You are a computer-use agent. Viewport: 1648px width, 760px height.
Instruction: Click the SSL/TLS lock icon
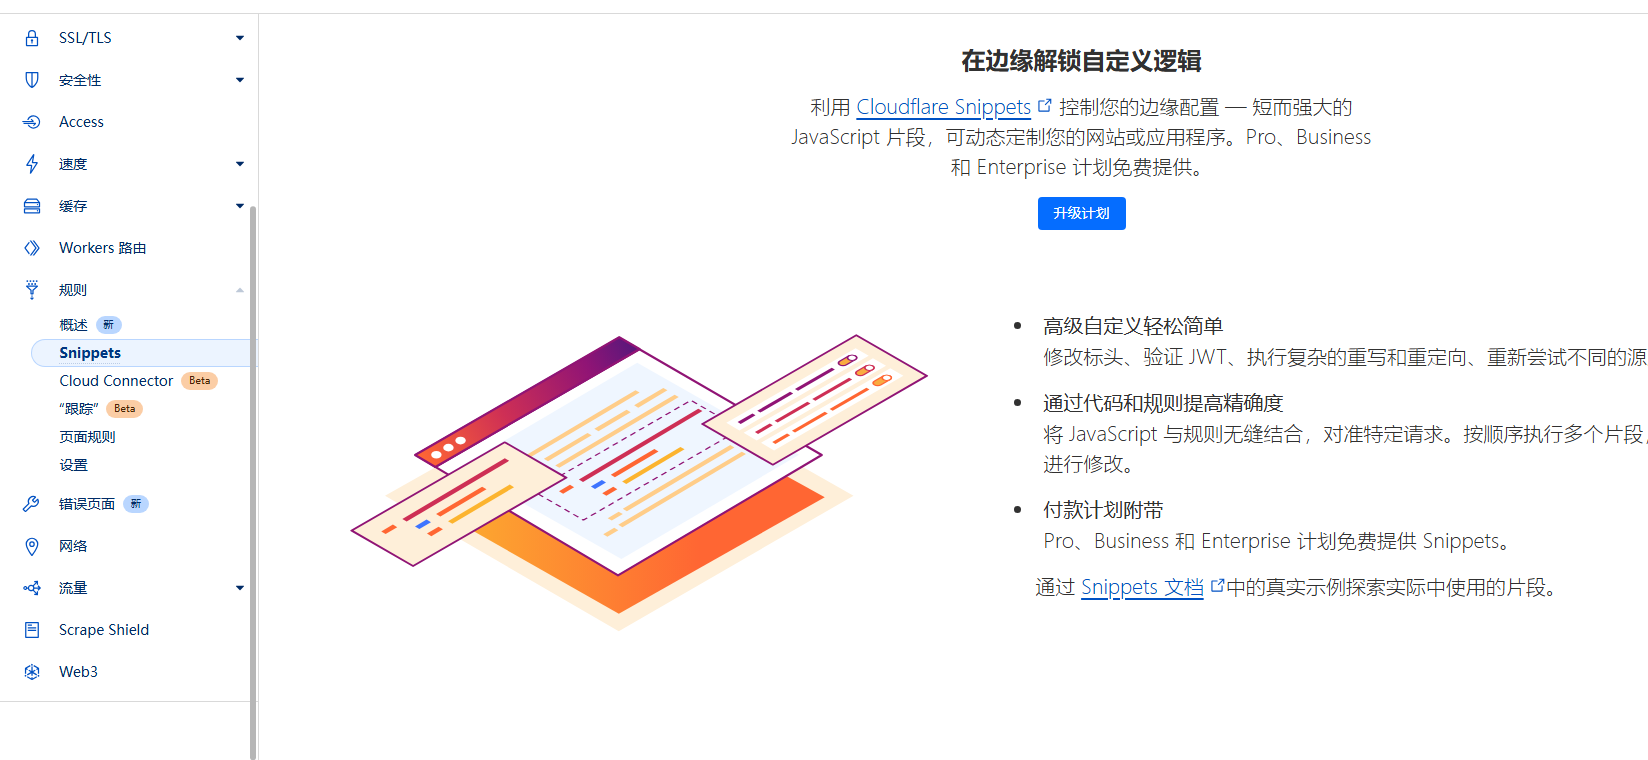[32, 38]
